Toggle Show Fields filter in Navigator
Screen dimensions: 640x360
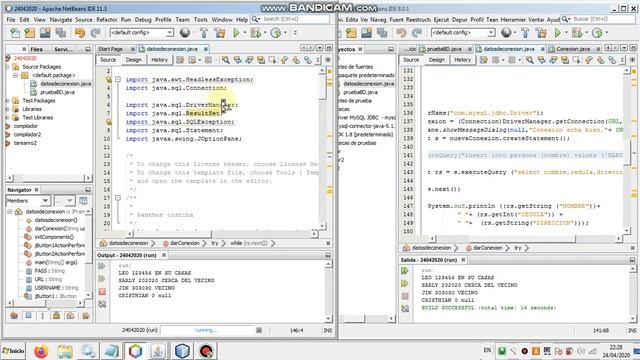coord(29,316)
